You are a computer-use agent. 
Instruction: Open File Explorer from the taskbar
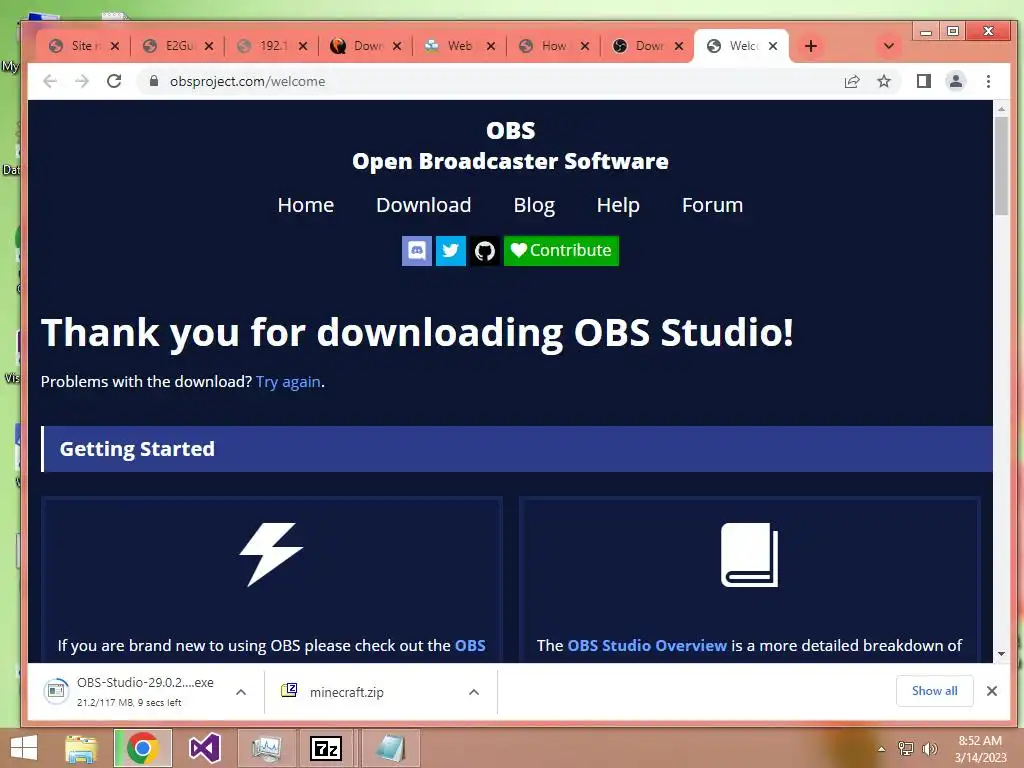(x=81, y=748)
